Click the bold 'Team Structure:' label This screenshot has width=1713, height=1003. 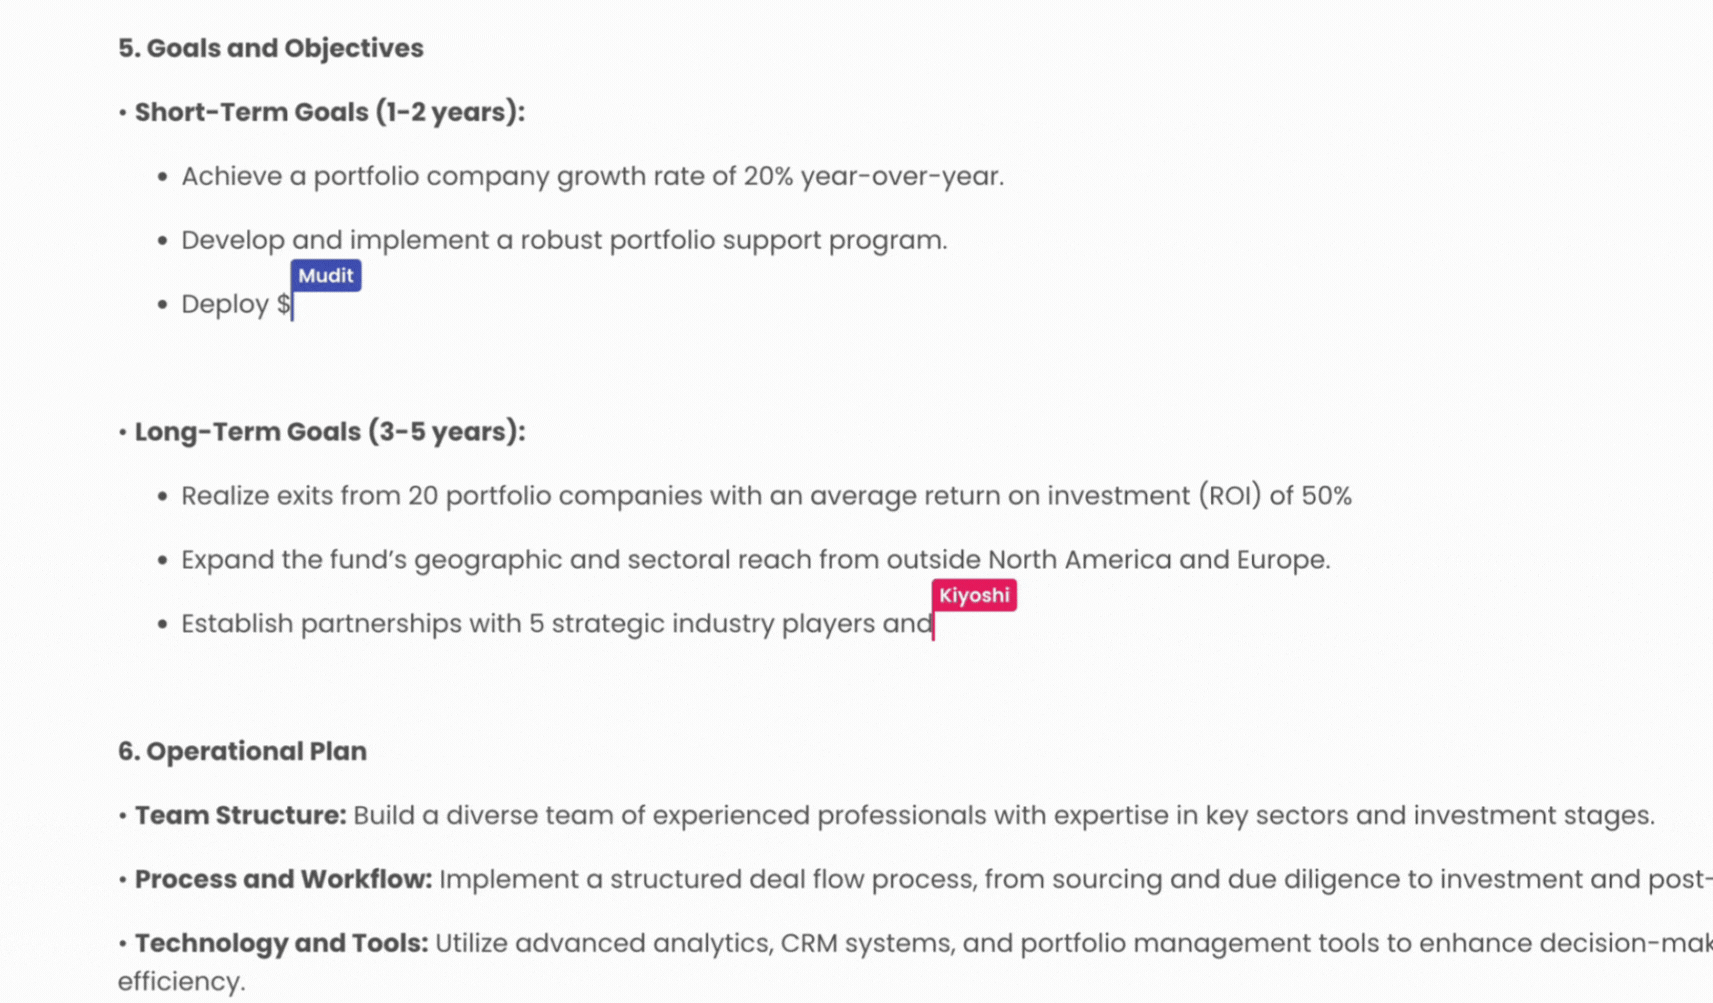tap(240, 815)
